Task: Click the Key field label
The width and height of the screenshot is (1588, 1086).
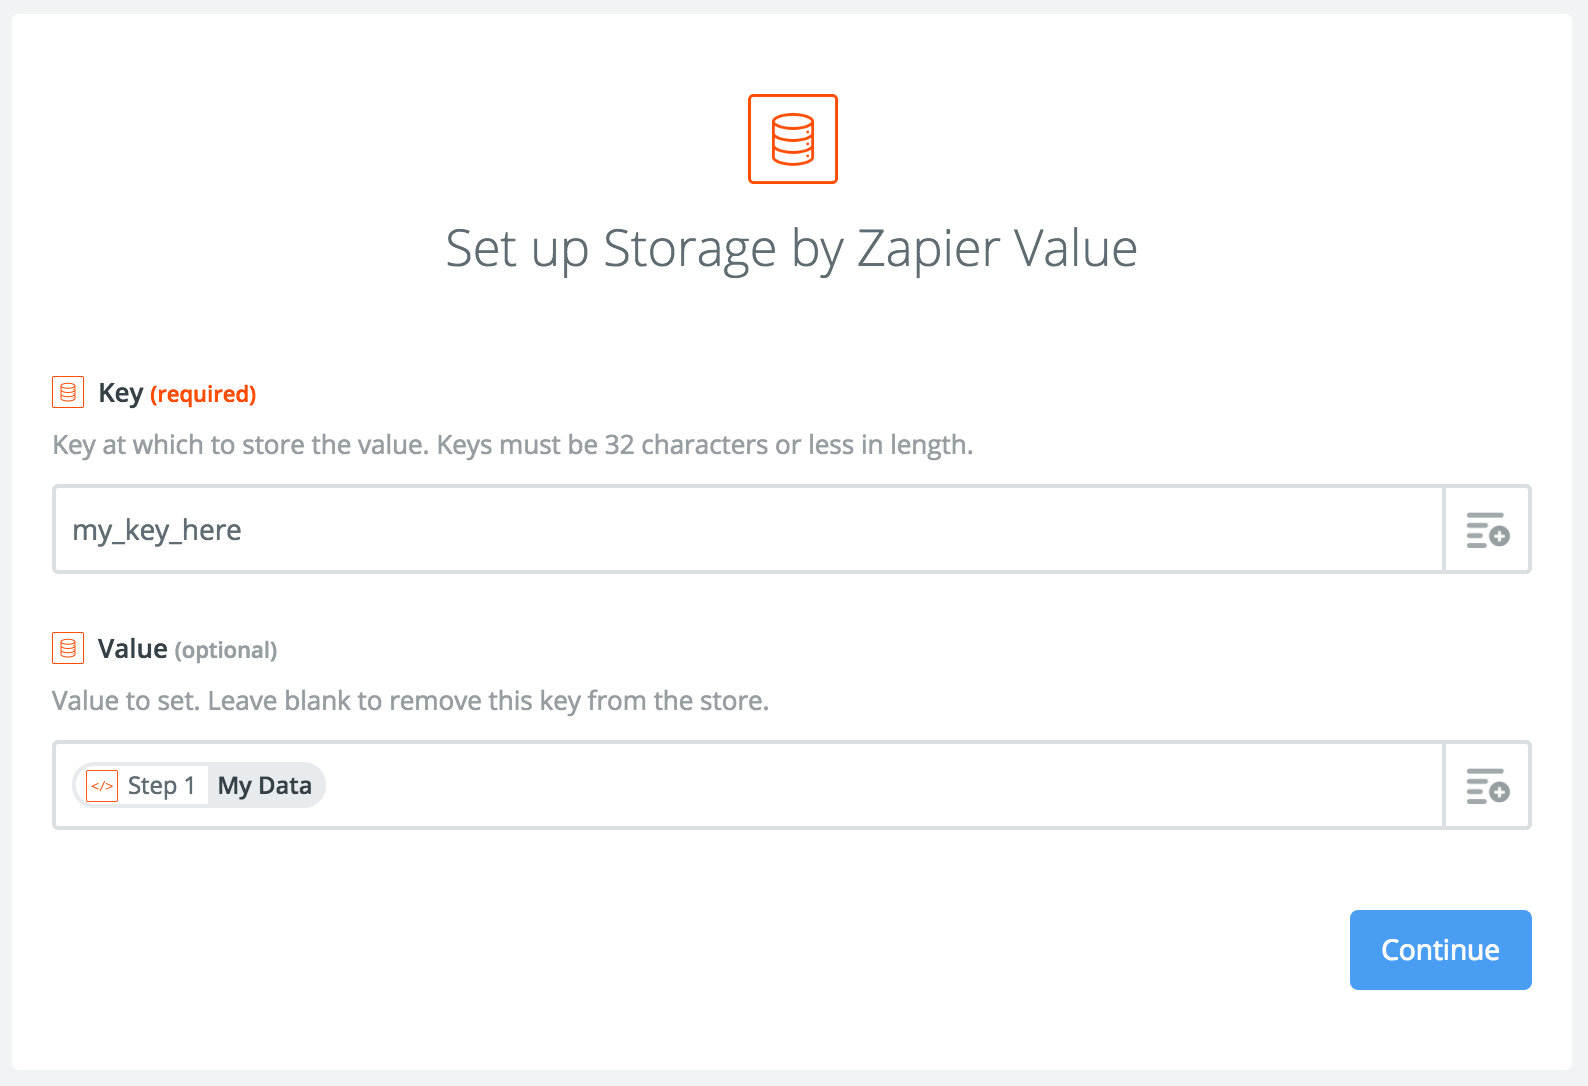Action: click(x=120, y=393)
